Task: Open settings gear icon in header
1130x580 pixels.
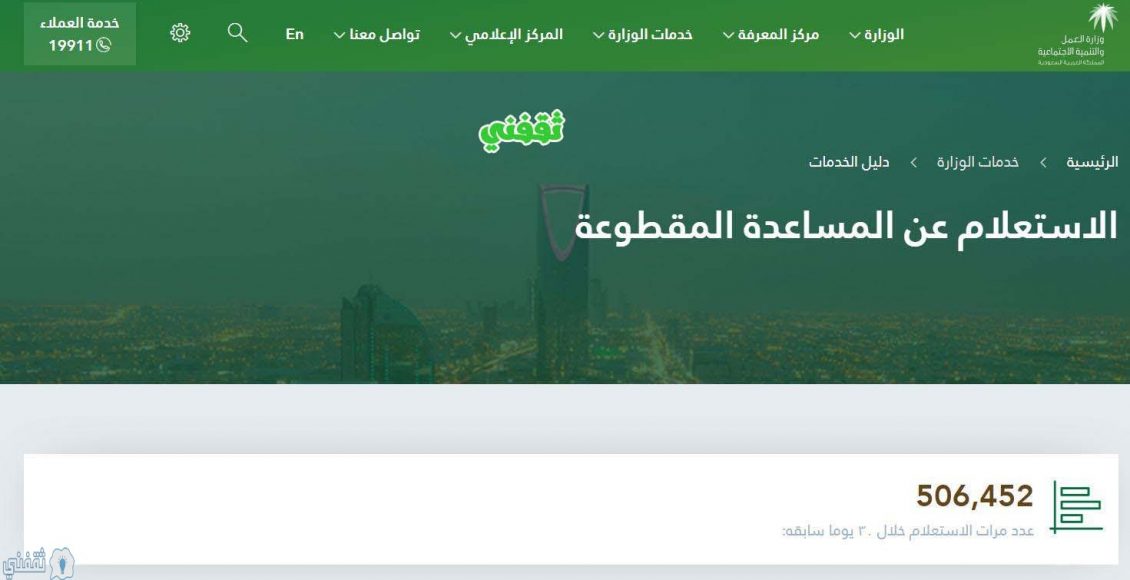Action: [180, 33]
